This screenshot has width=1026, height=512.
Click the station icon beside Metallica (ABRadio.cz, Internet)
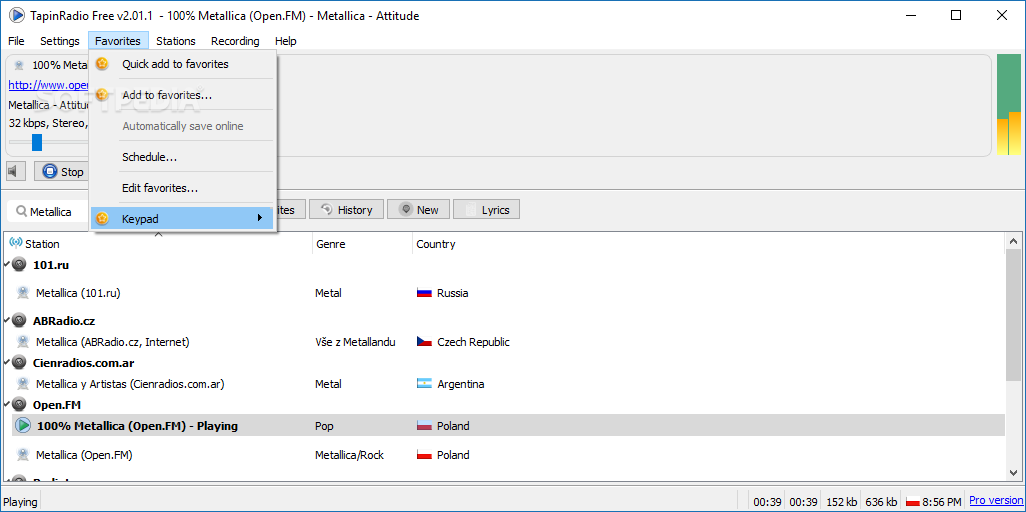tap(23, 342)
